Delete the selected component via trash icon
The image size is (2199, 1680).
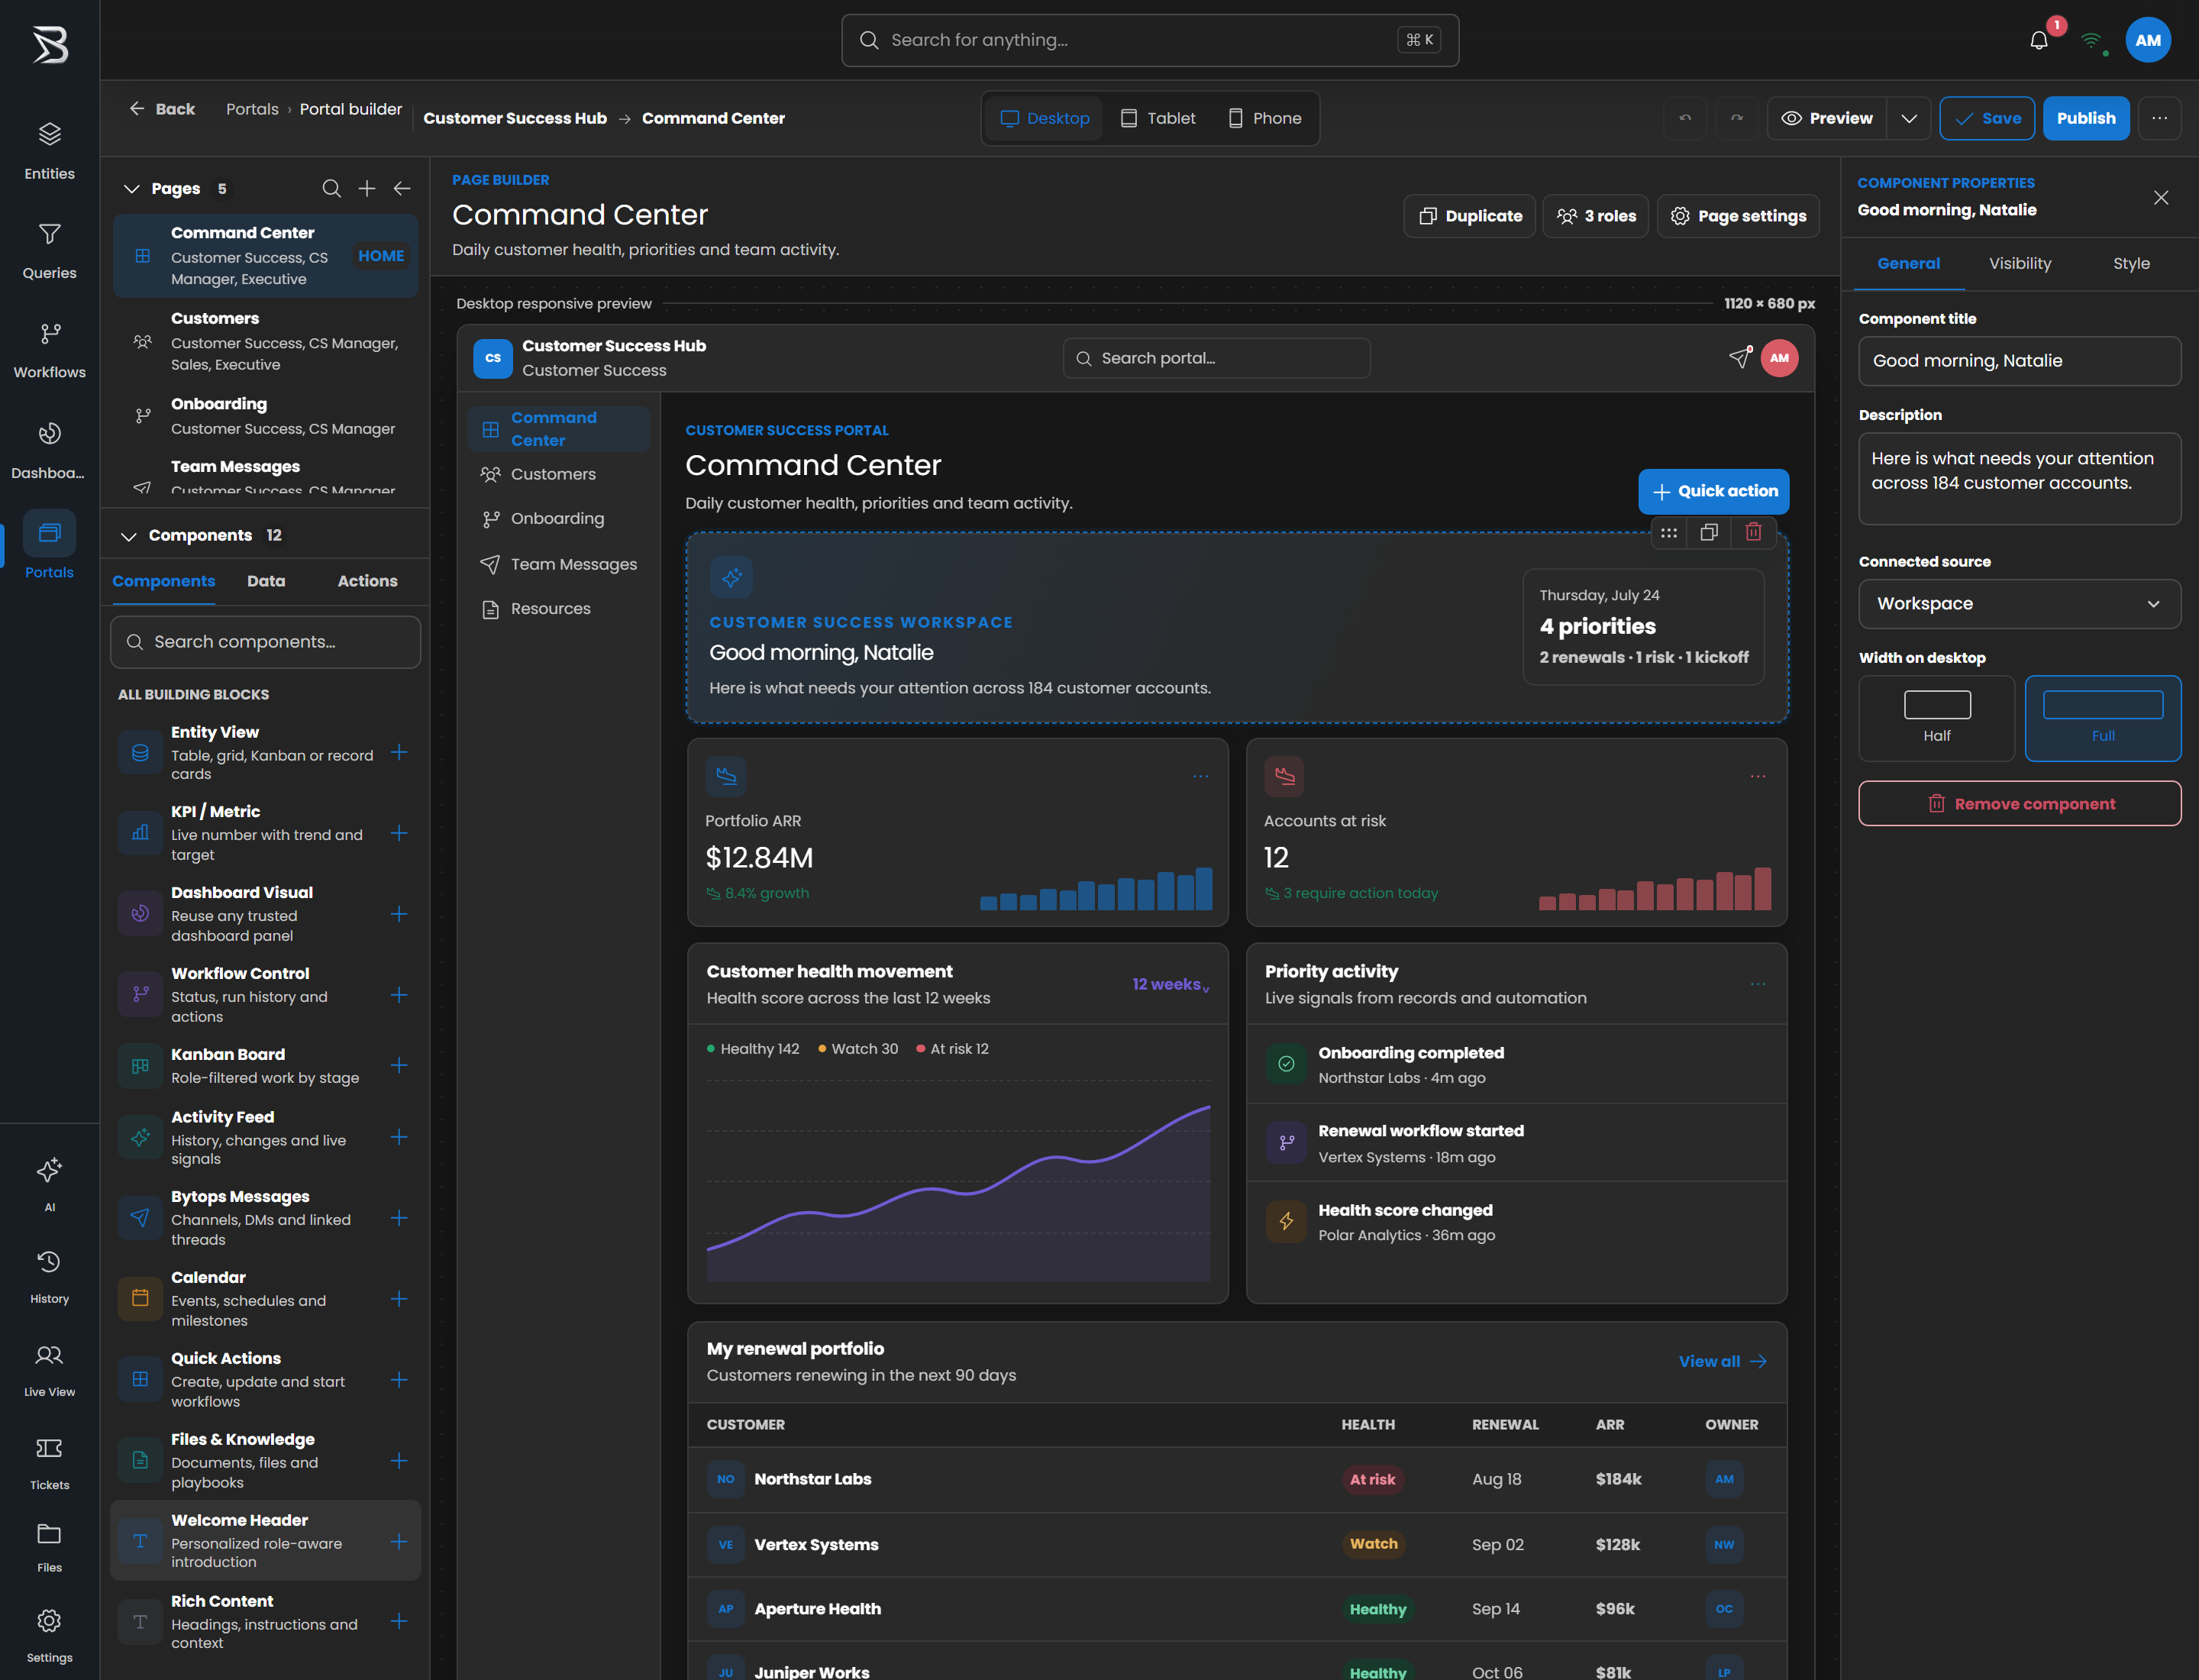(x=1753, y=532)
